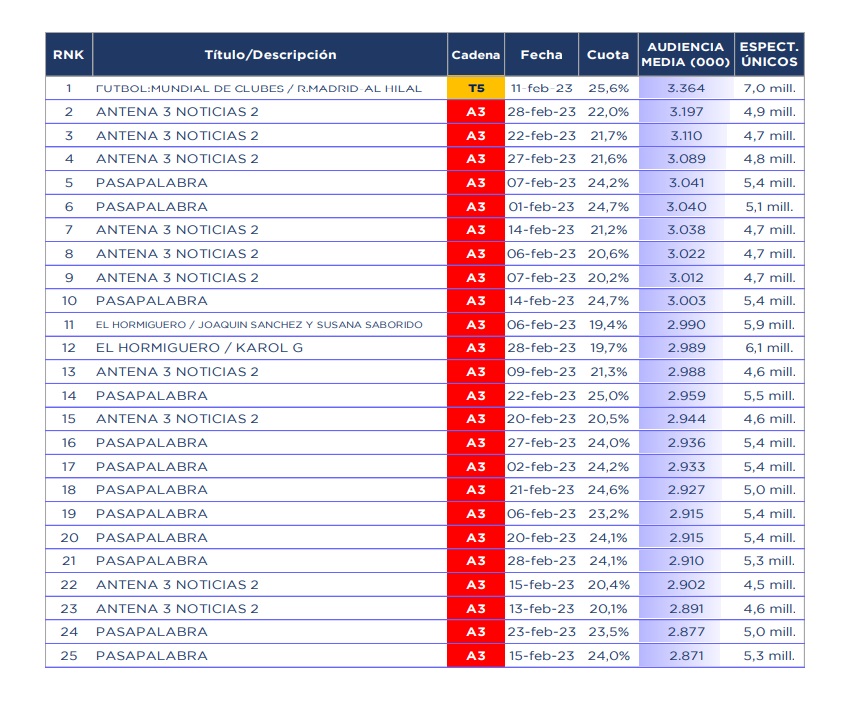
Task: Select the 24,6% share cell
Action: coord(608,490)
